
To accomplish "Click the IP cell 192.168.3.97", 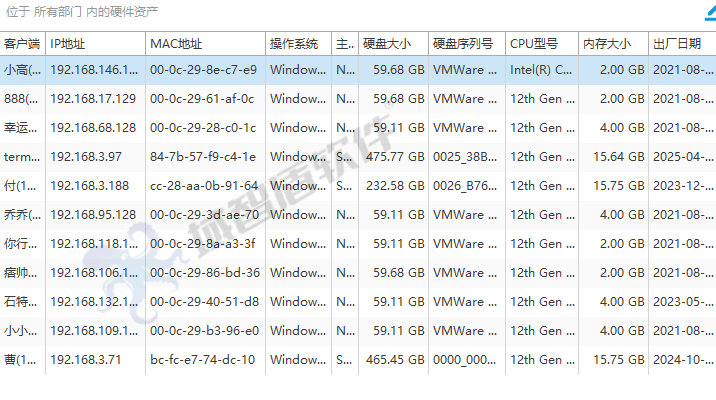I will point(86,157).
